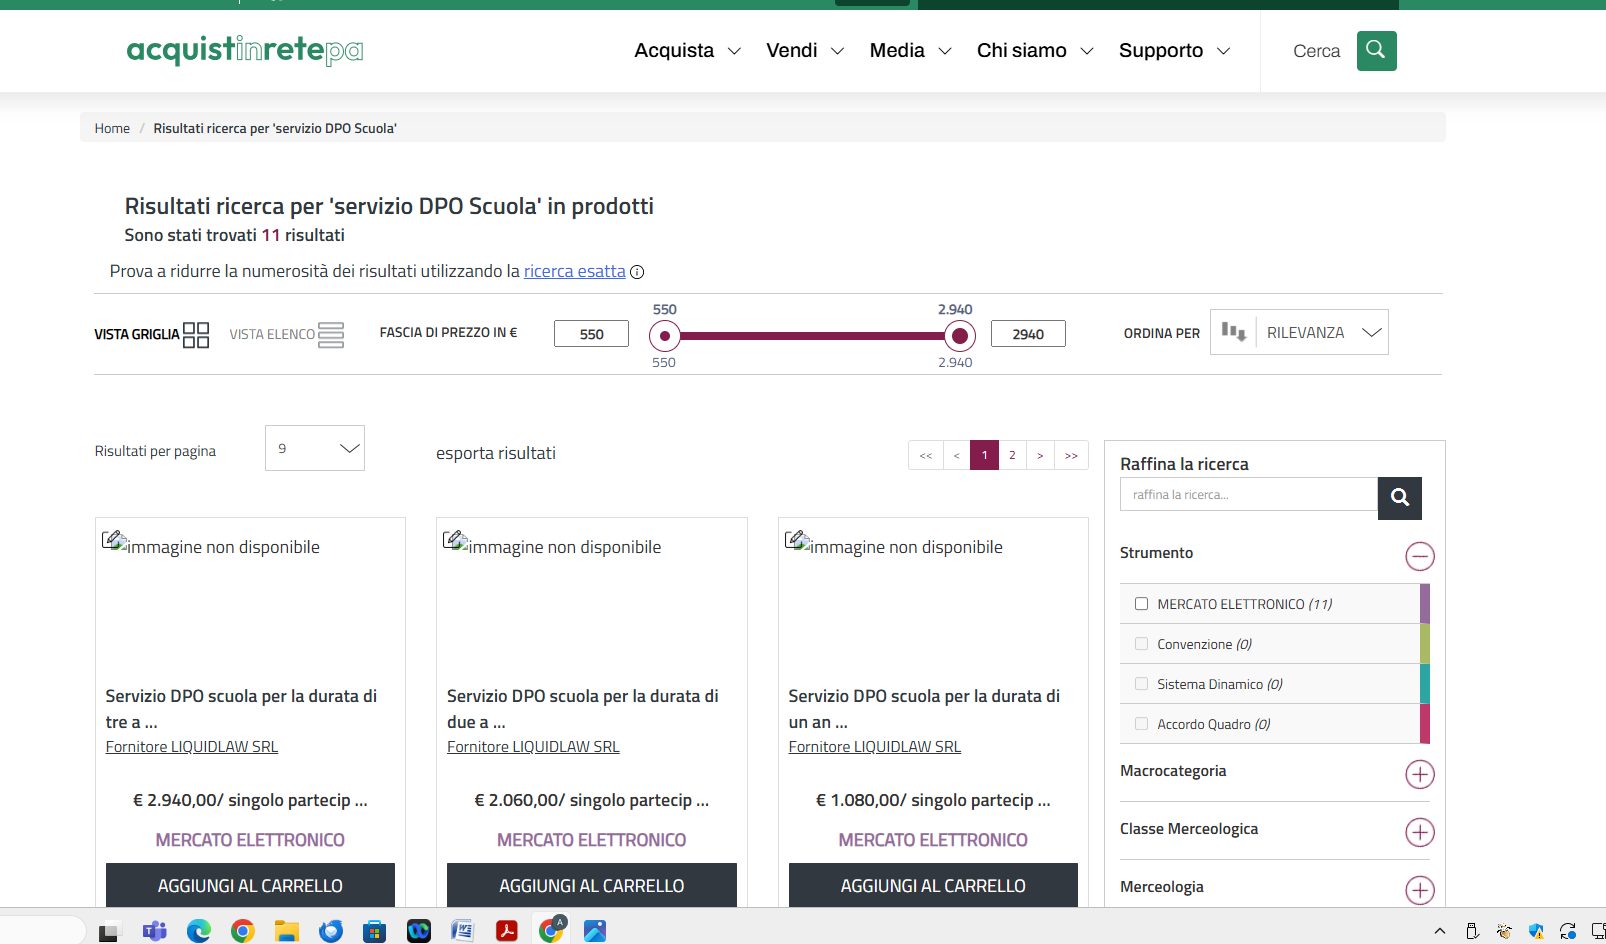The height and width of the screenshot is (944, 1606).
Task: Switch to grid view icon
Action: (196, 335)
